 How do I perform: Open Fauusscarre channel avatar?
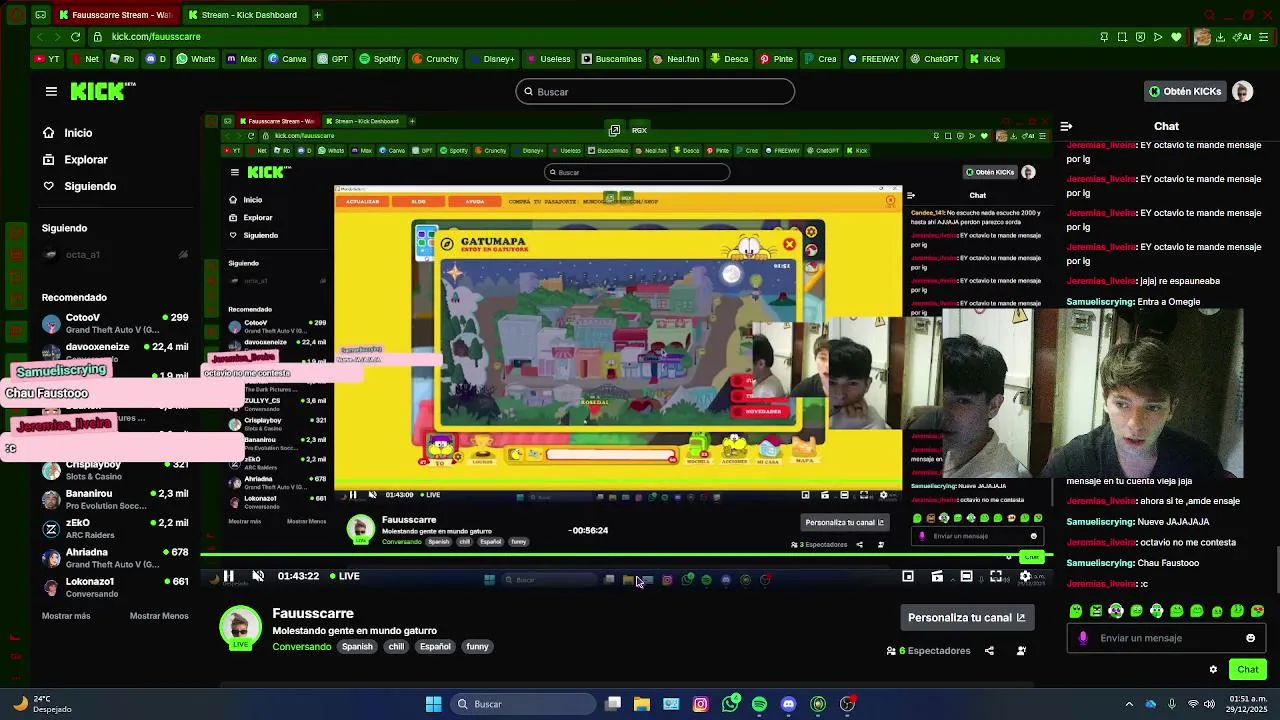coord(240,628)
